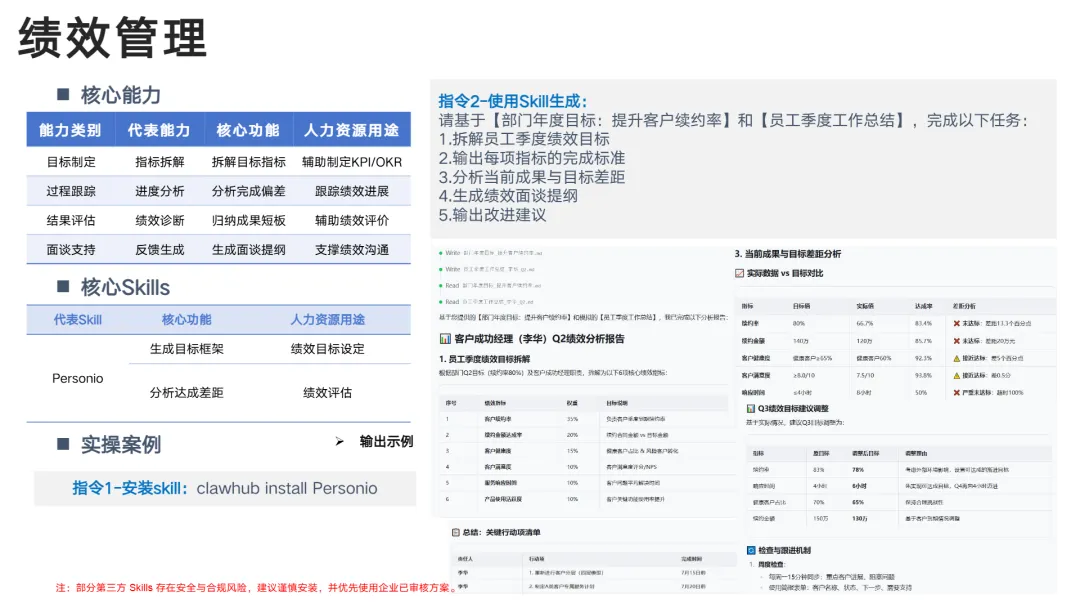
Task: Click the line 5.输出改进建议
Action: (x=492, y=215)
